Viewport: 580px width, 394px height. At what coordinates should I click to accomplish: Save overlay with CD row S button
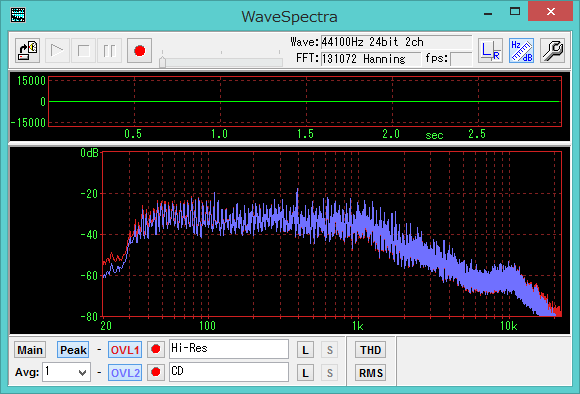point(330,373)
